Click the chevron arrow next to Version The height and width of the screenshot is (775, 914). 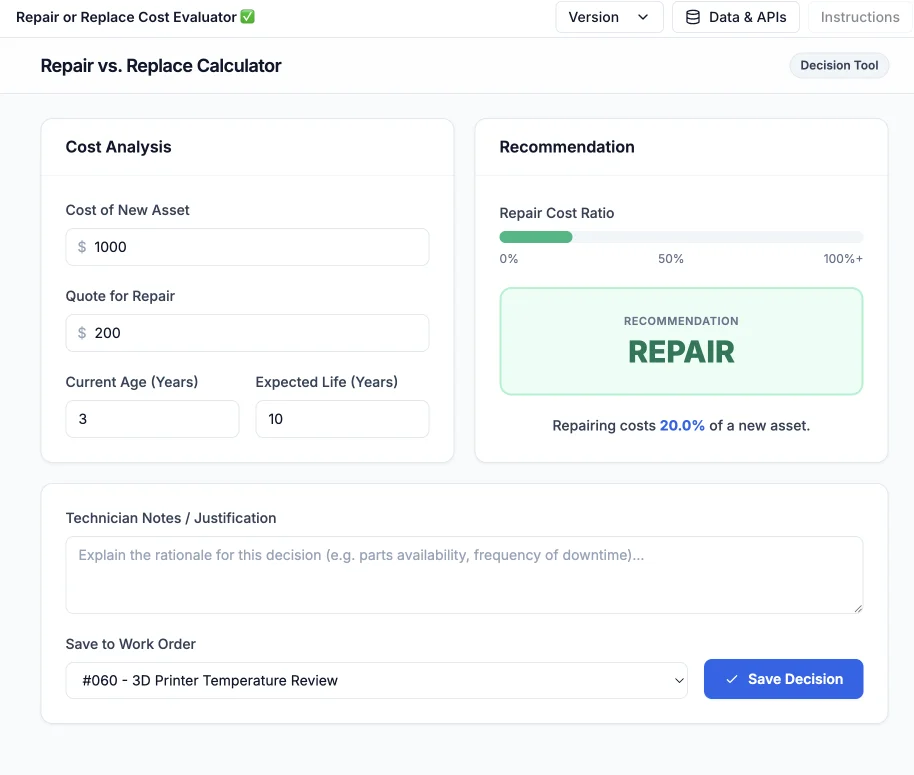point(643,17)
